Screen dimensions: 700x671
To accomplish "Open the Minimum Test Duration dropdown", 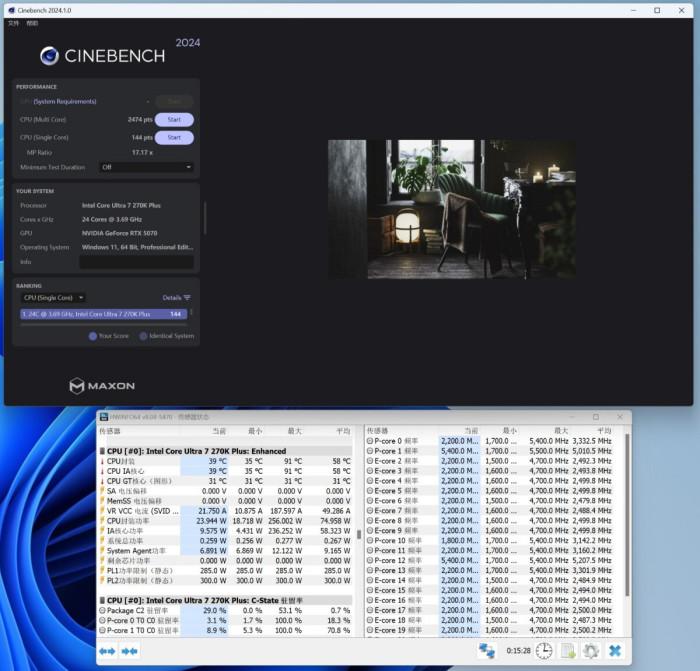I will [x=146, y=167].
